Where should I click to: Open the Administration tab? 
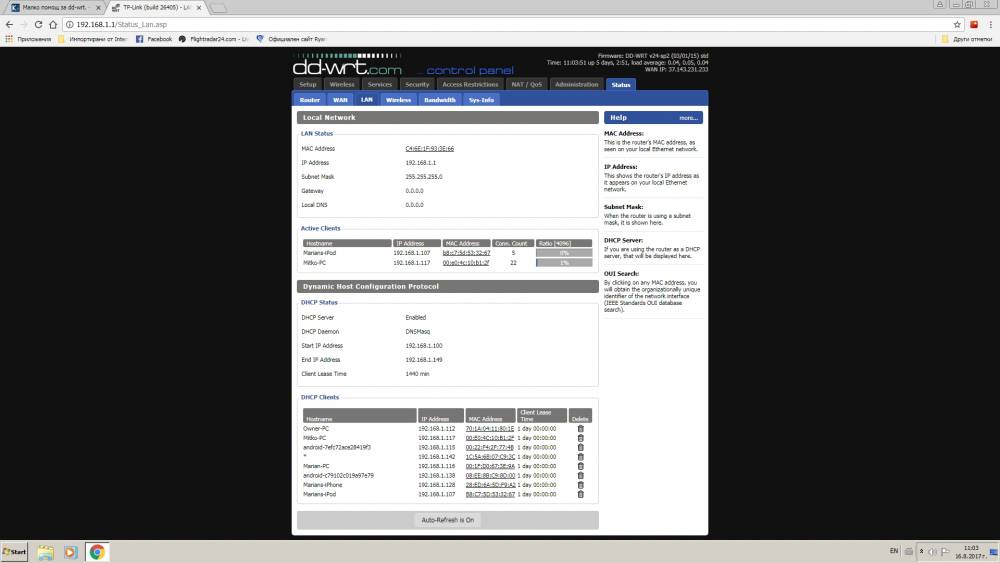click(x=577, y=84)
